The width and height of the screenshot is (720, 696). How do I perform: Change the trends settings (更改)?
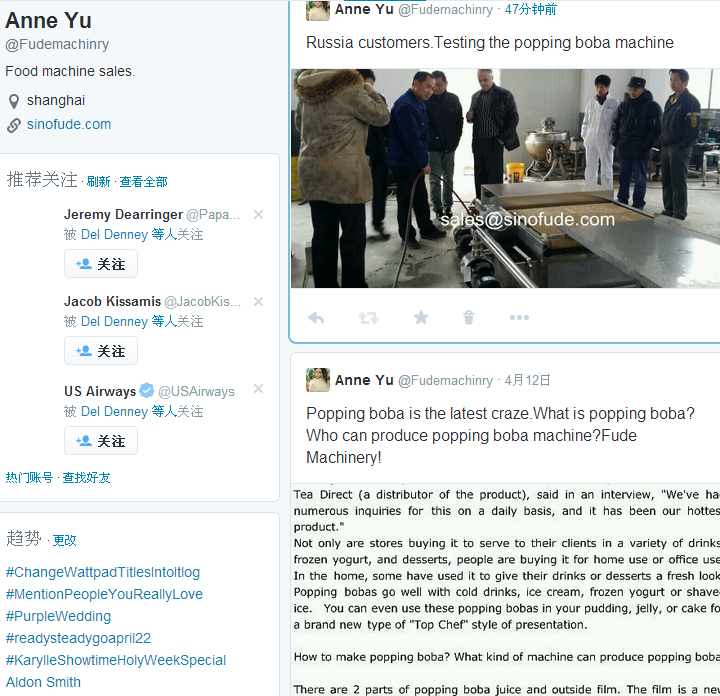(64, 540)
